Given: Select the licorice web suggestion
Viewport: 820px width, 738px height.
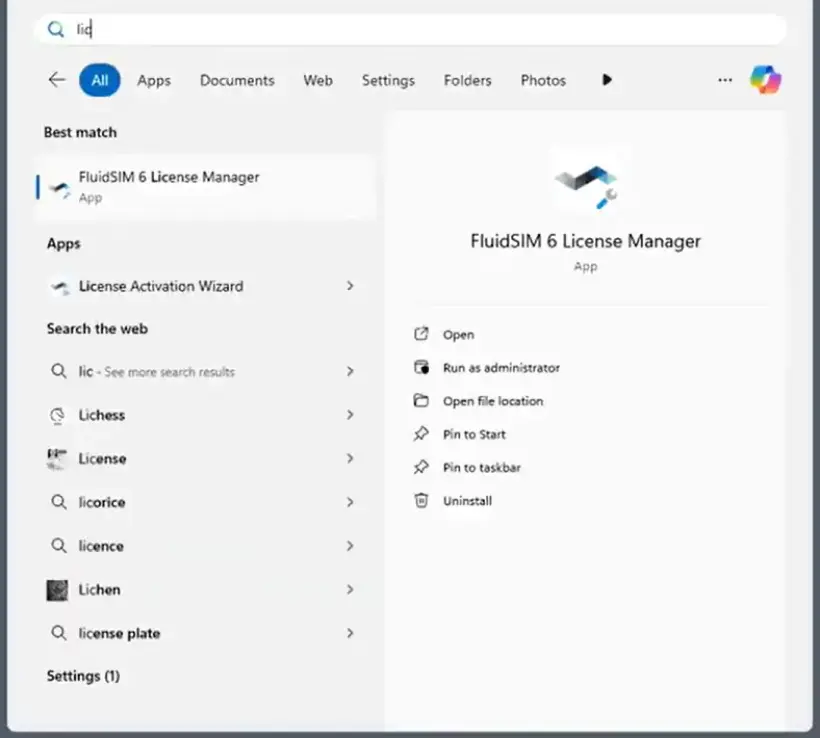Looking at the screenshot, I should pos(204,502).
